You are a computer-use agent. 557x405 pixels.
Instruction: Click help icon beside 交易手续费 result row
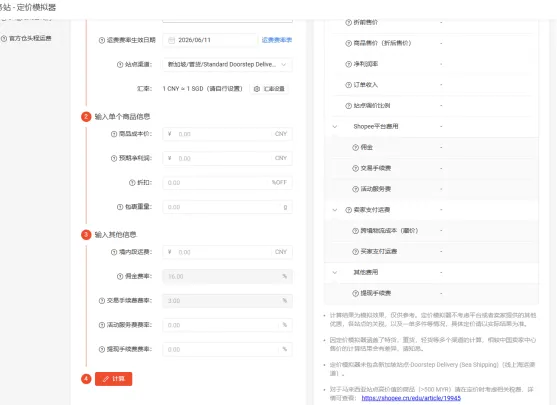[x=355, y=168]
